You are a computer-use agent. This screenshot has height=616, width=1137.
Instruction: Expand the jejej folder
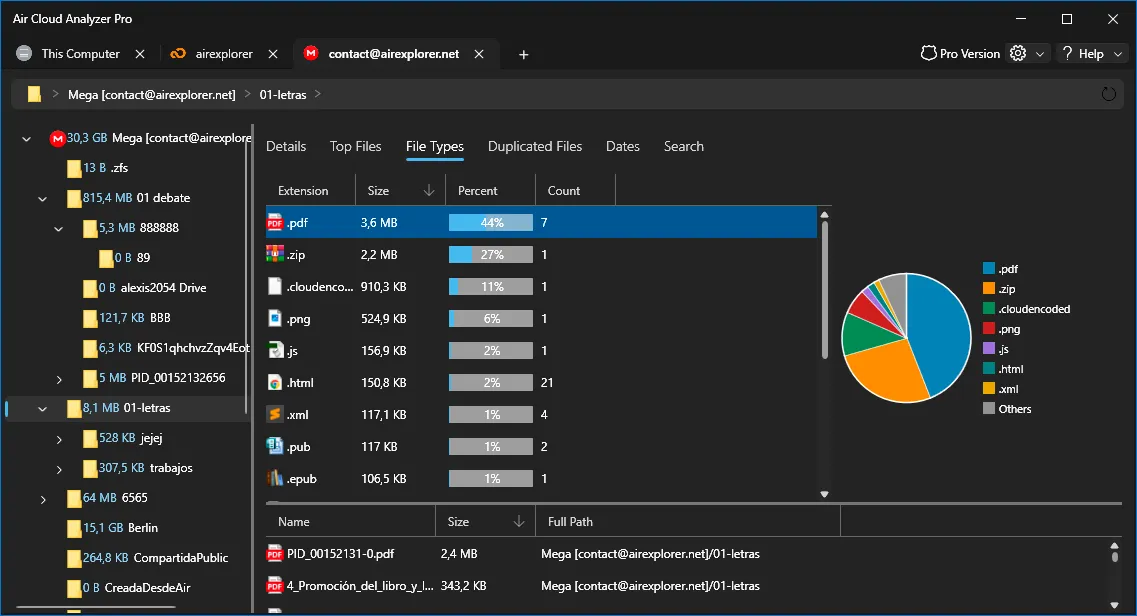coord(59,439)
